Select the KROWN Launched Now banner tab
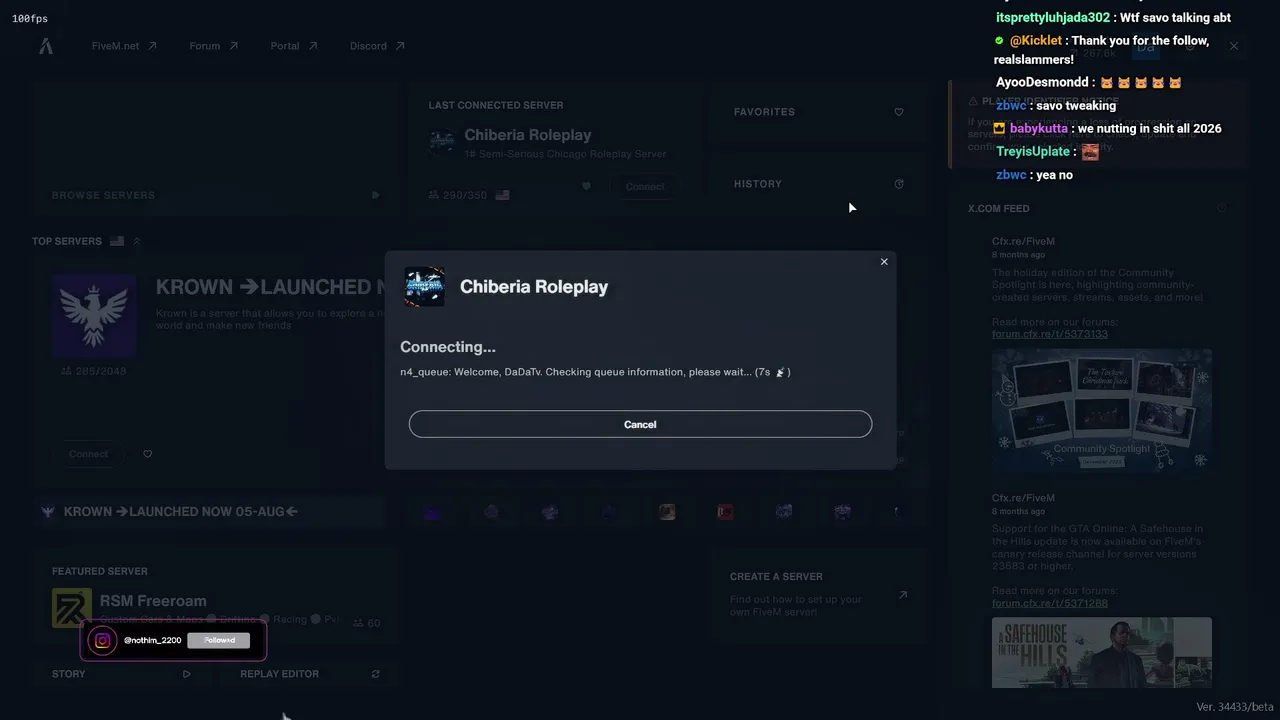This screenshot has height=720, width=1280. tap(209, 512)
